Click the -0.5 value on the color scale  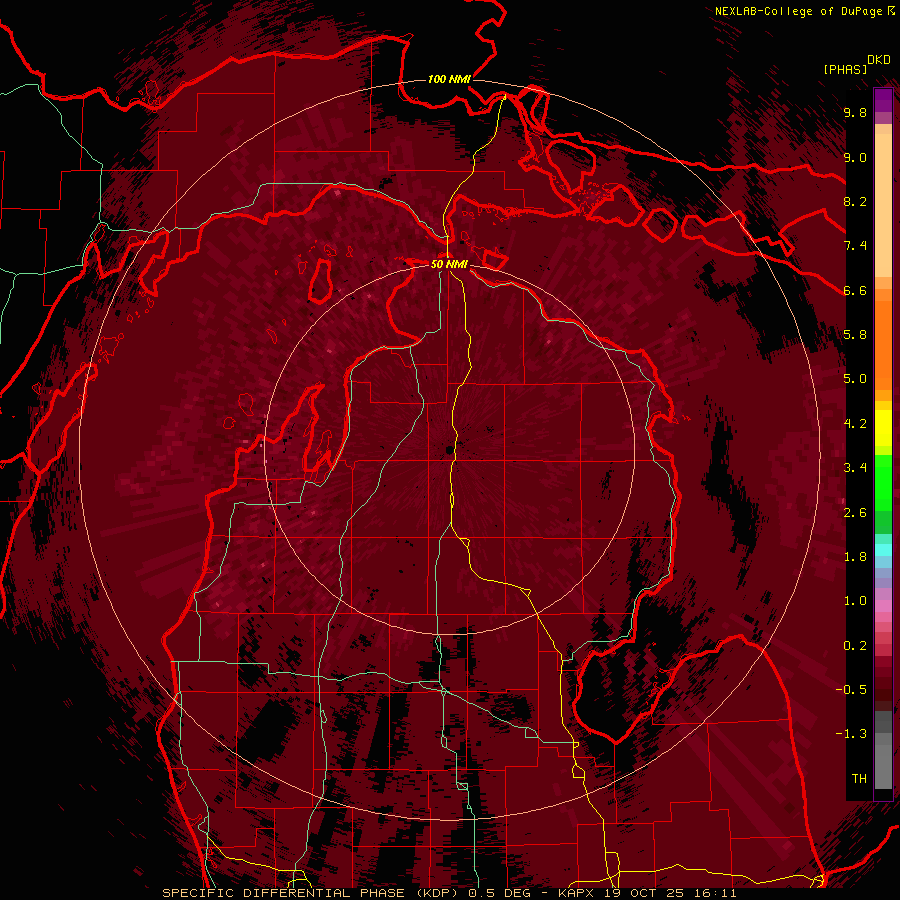tap(851, 690)
